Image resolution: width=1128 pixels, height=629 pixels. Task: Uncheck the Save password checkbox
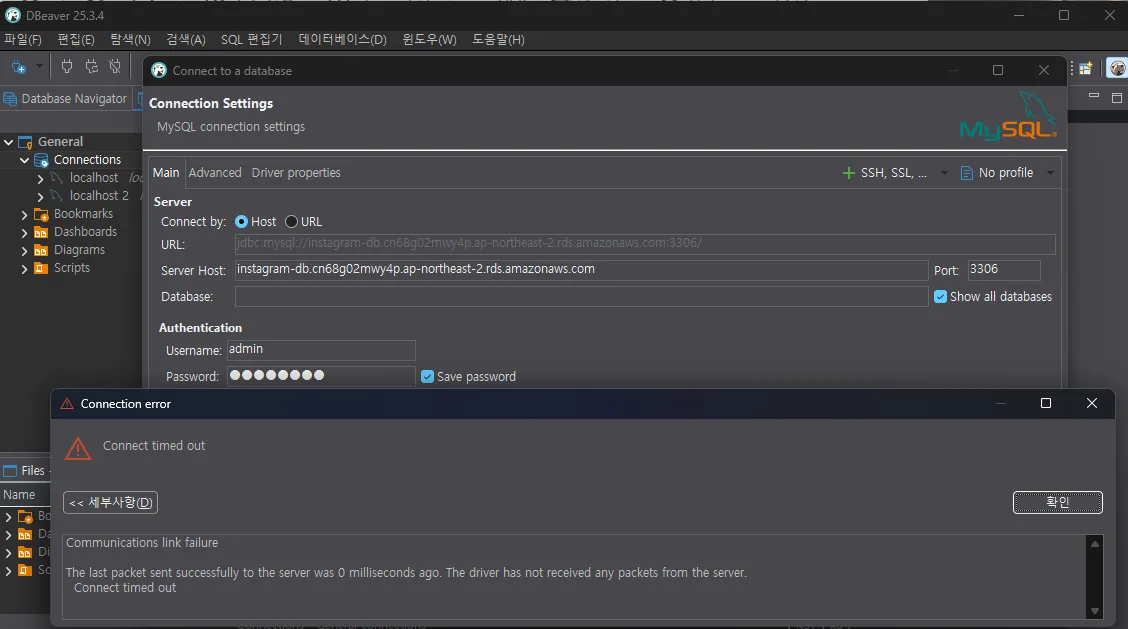coord(427,376)
